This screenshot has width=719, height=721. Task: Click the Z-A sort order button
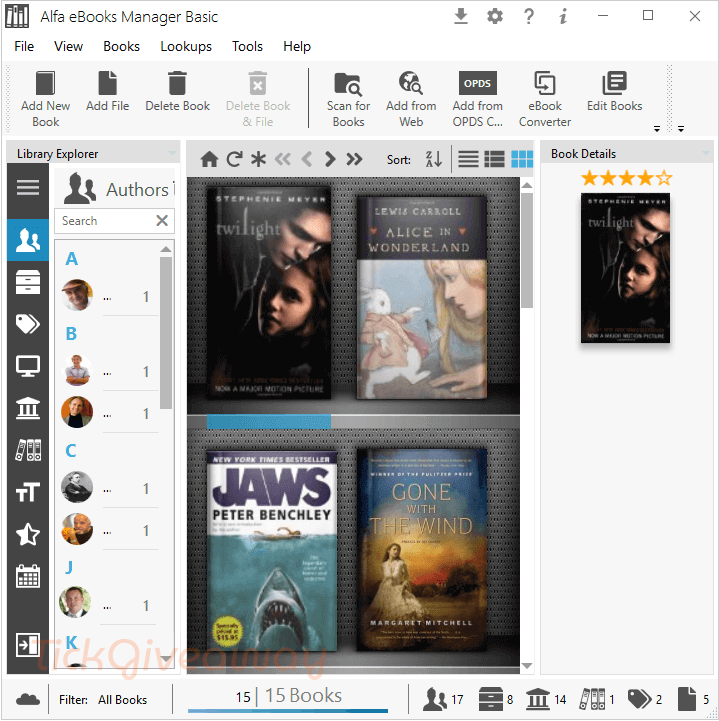point(434,160)
